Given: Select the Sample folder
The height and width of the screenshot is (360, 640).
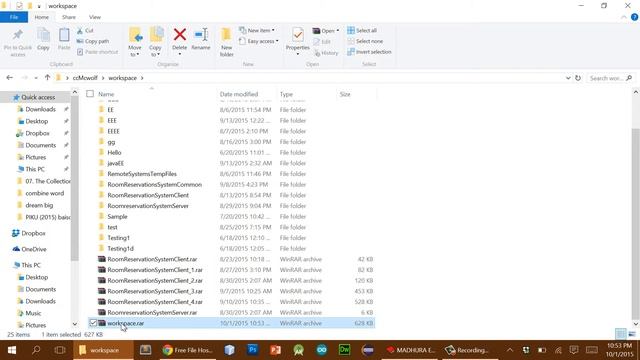Looking at the screenshot, I should (117, 216).
